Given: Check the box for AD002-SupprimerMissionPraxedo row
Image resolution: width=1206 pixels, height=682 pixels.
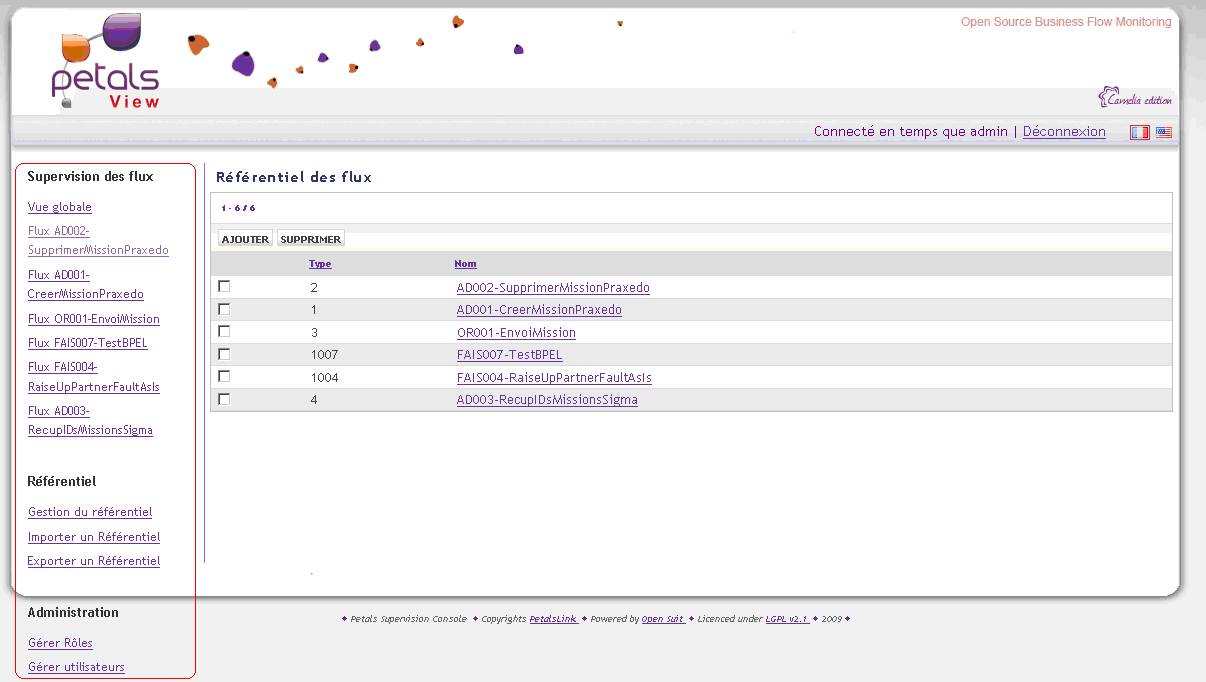Looking at the screenshot, I should (x=224, y=287).
